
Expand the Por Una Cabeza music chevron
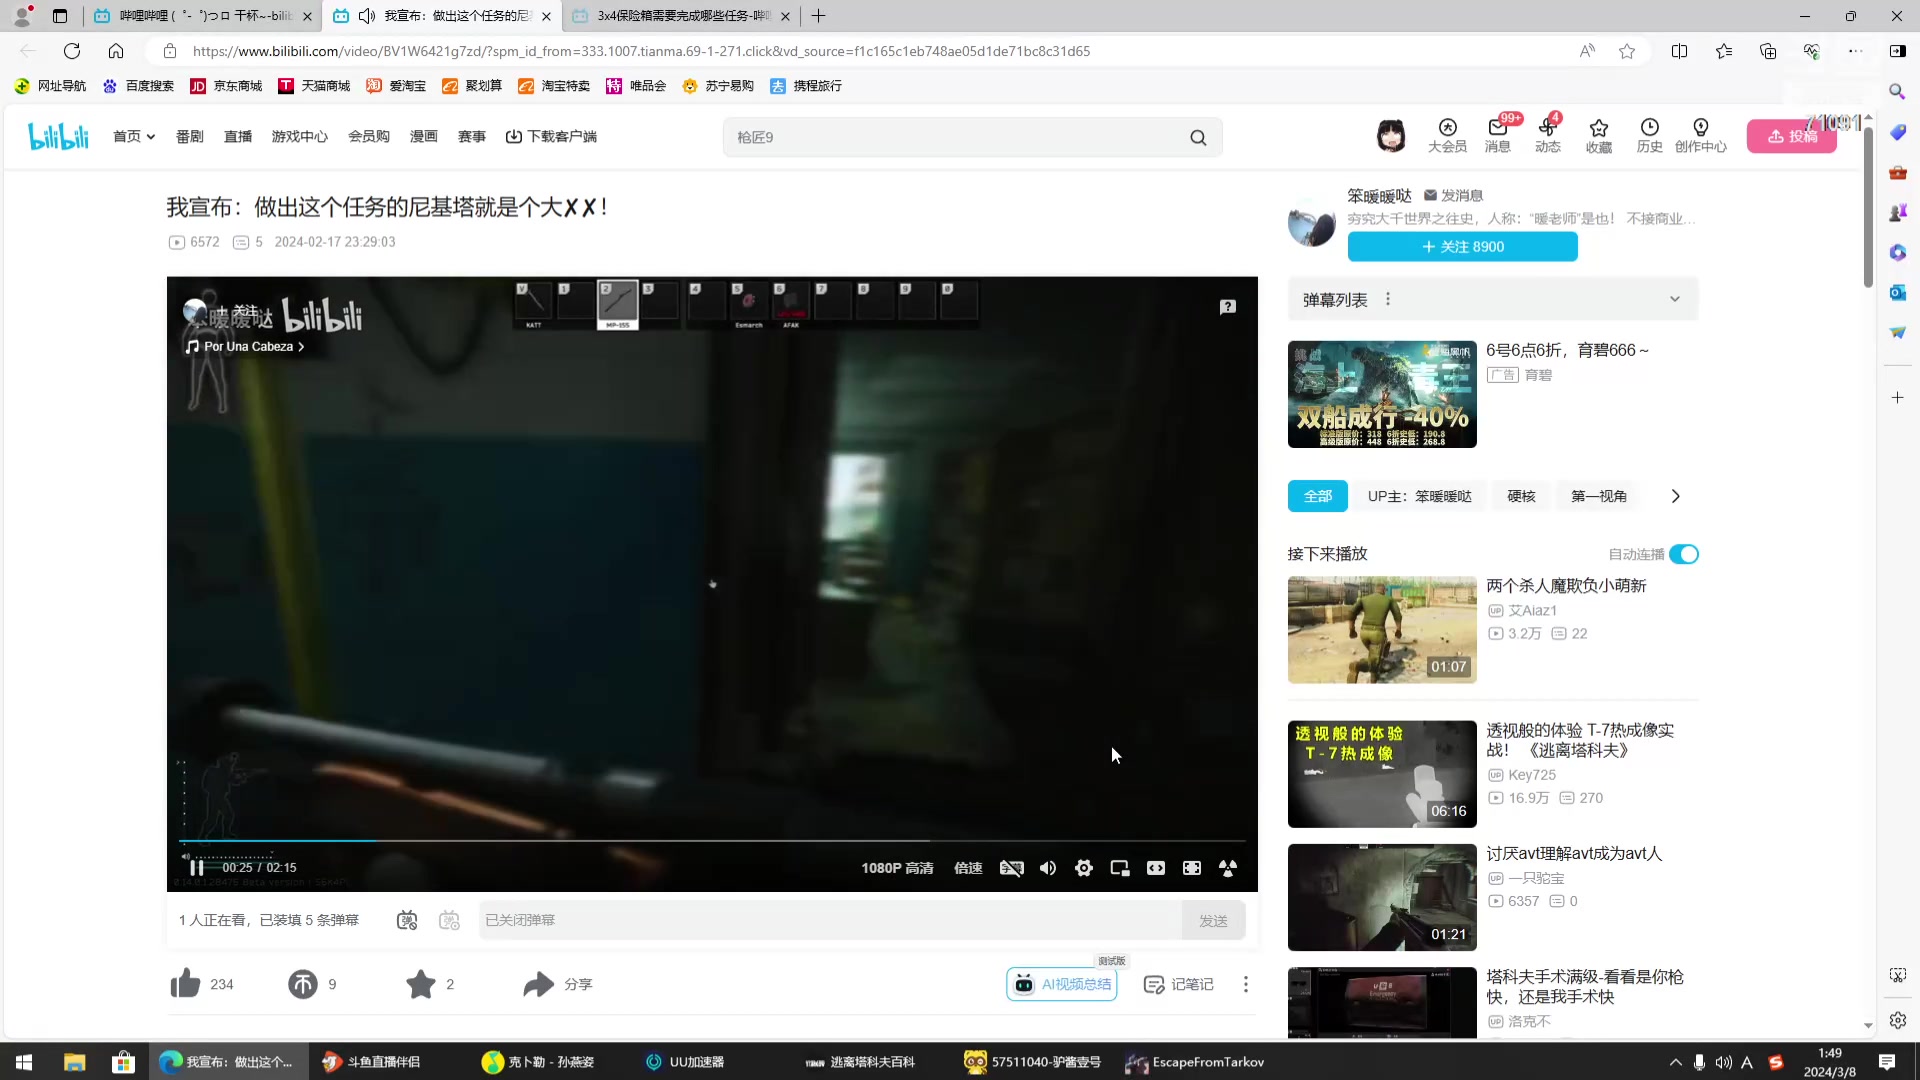pos(301,347)
